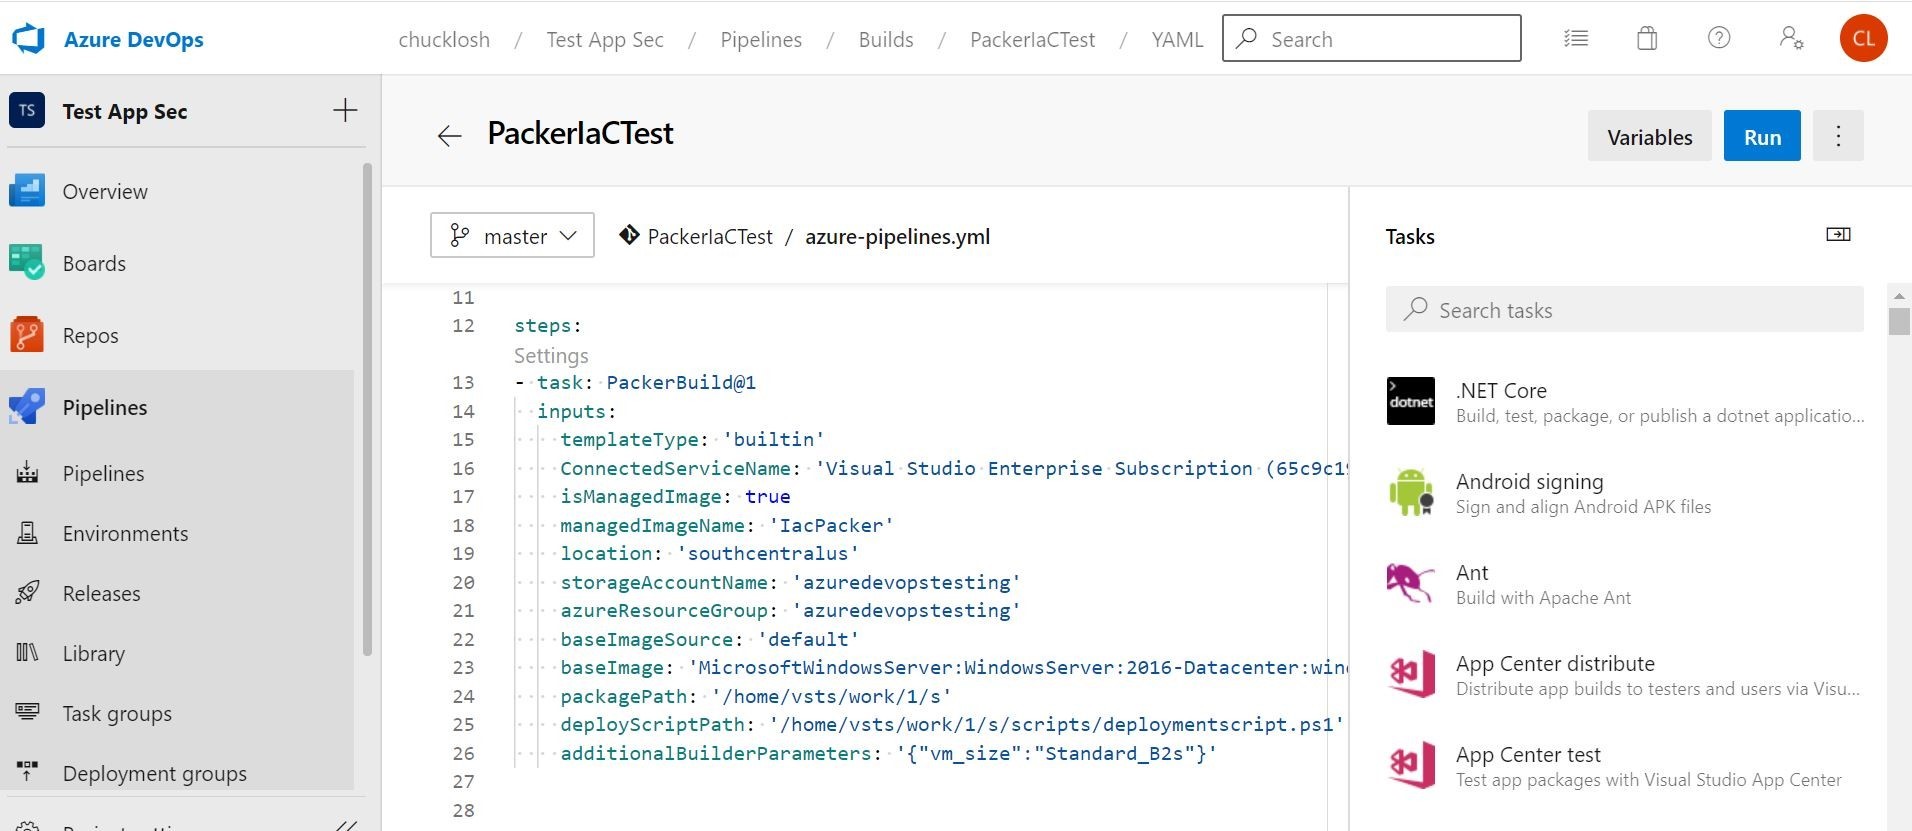This screenshot has height=831, width=1912.
Task: Open the User settings icon
Action: 1791,39
